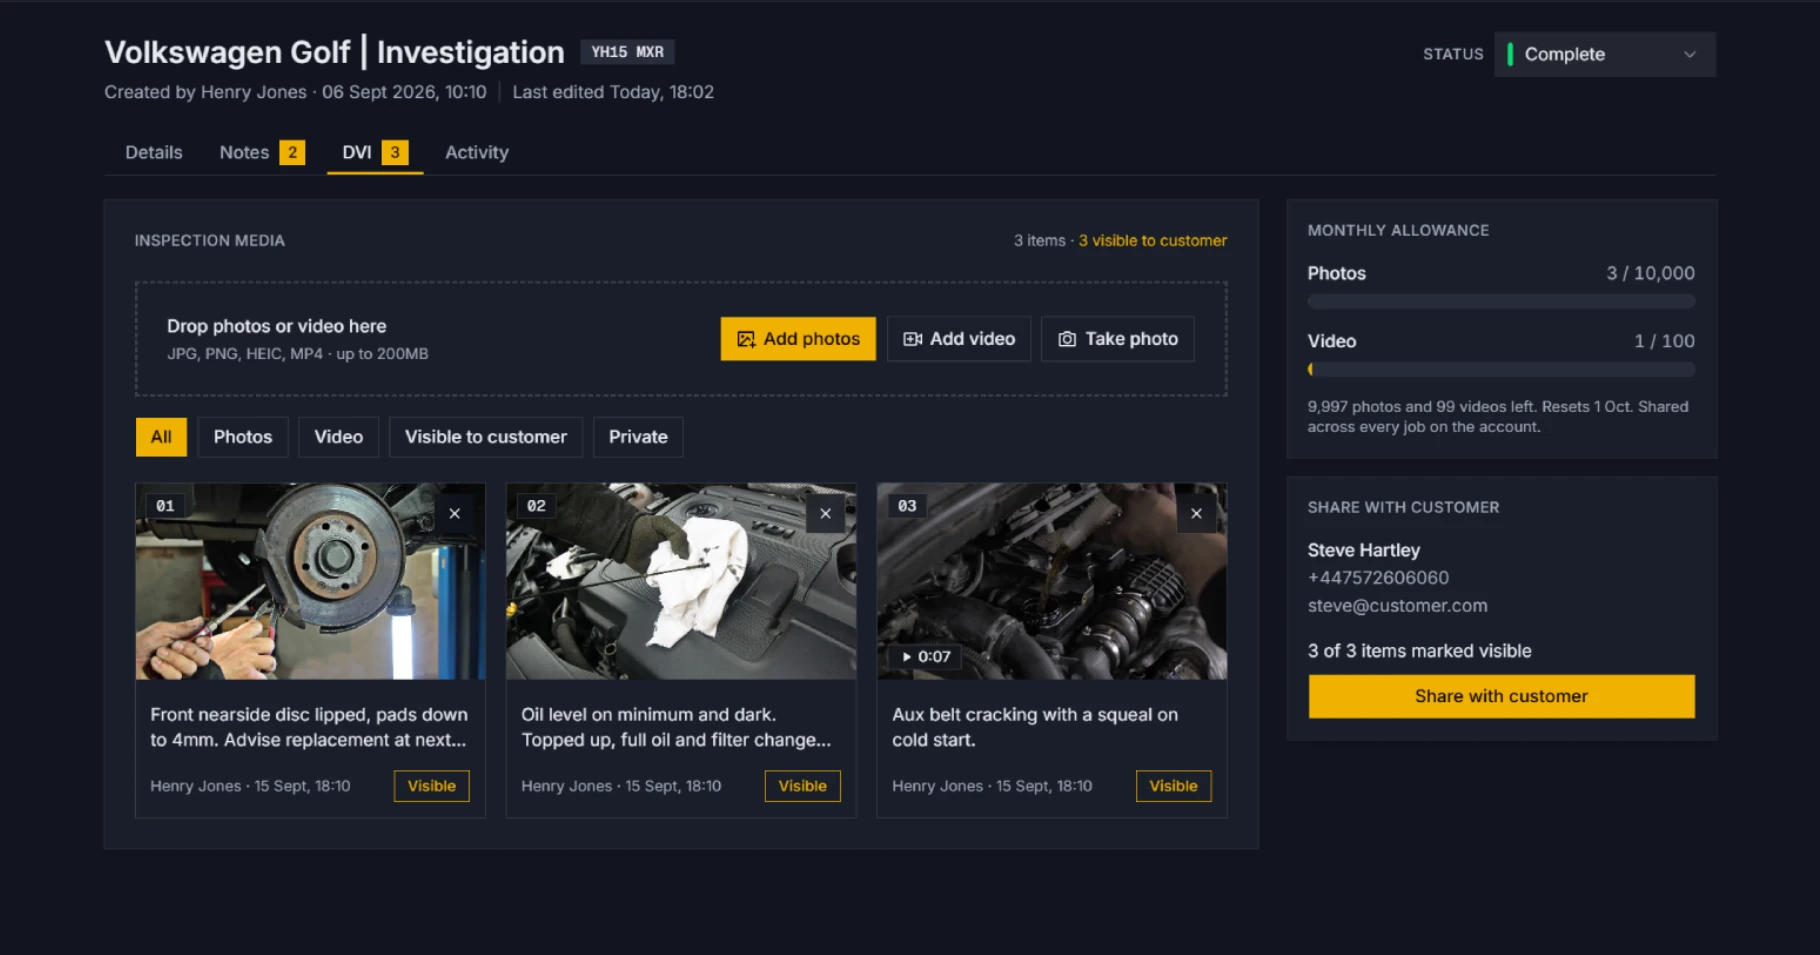This screenshot has height=955, width=1820.
Task: Click the '1 / 100' video count
Action: 1664,341
